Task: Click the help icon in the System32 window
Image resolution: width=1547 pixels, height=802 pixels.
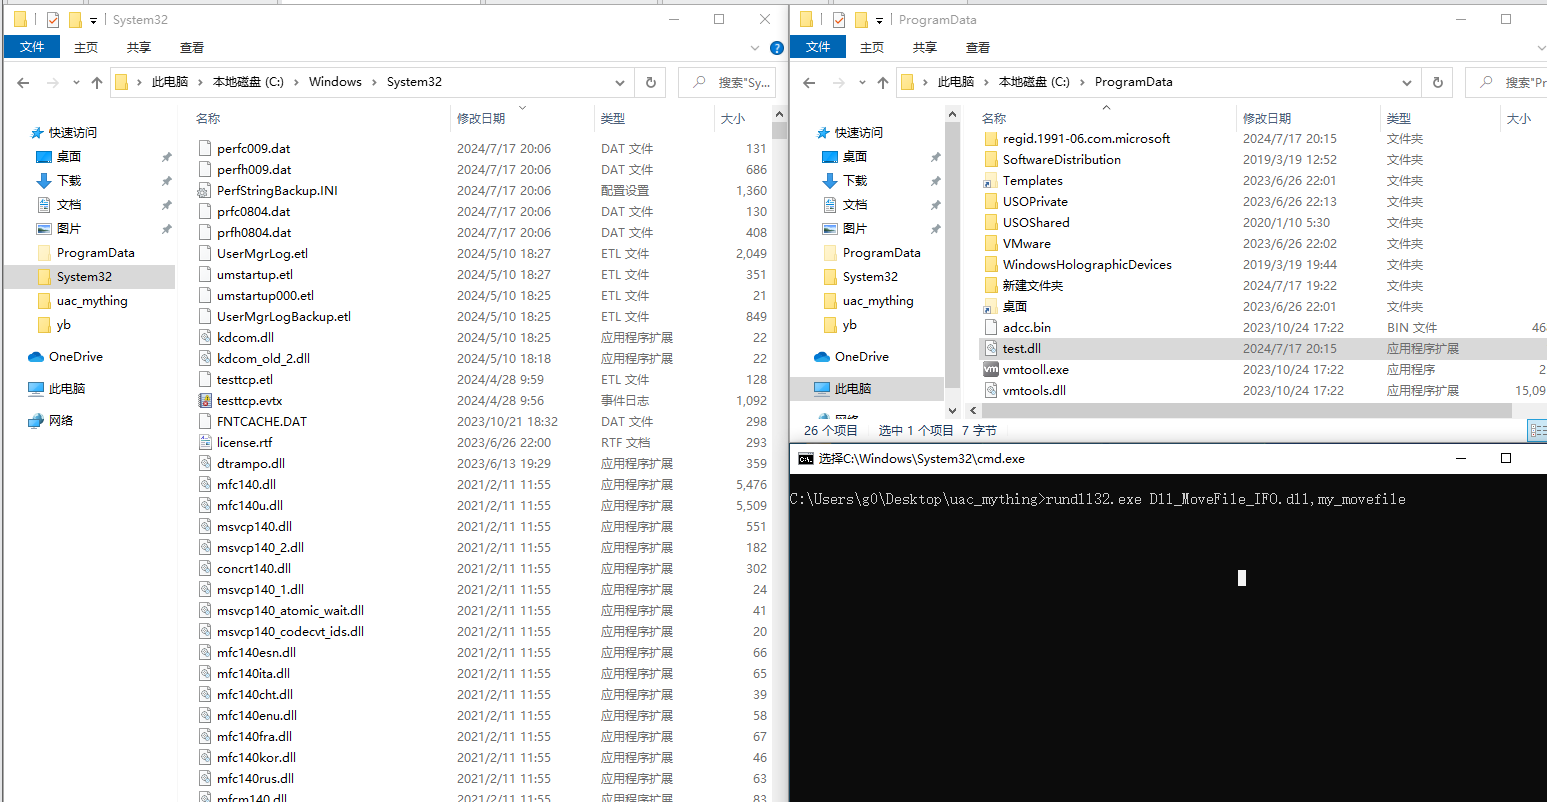Action: point(777,48)
